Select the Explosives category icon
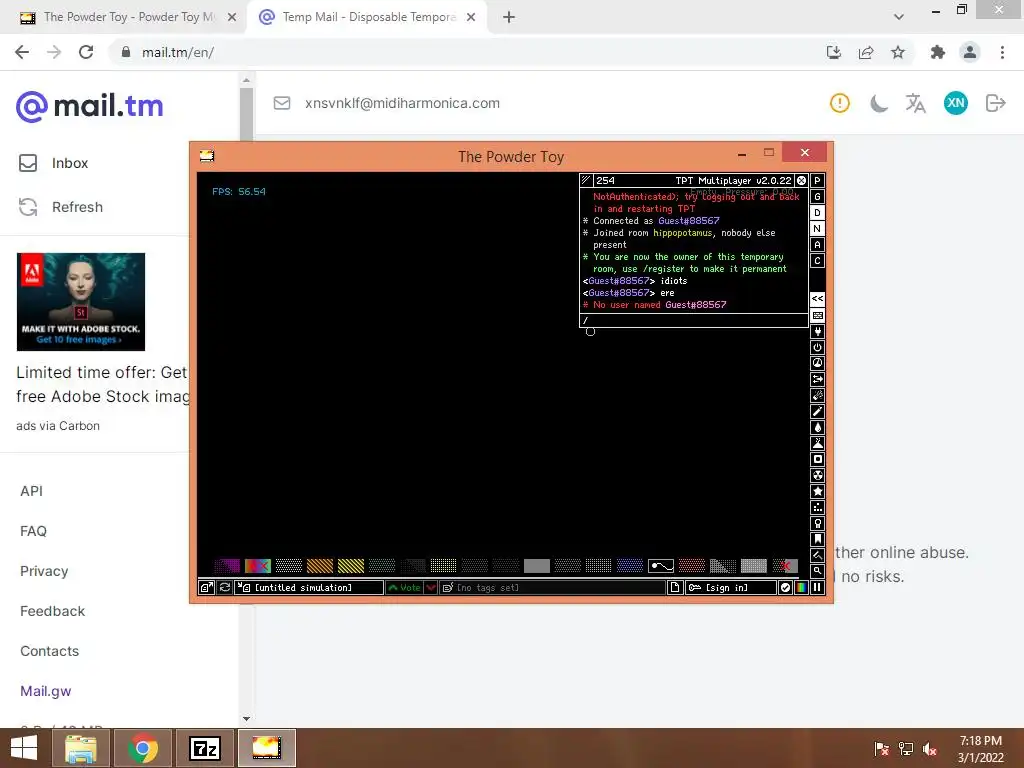Screen dimensions: 1024x768 pos(818,395)
